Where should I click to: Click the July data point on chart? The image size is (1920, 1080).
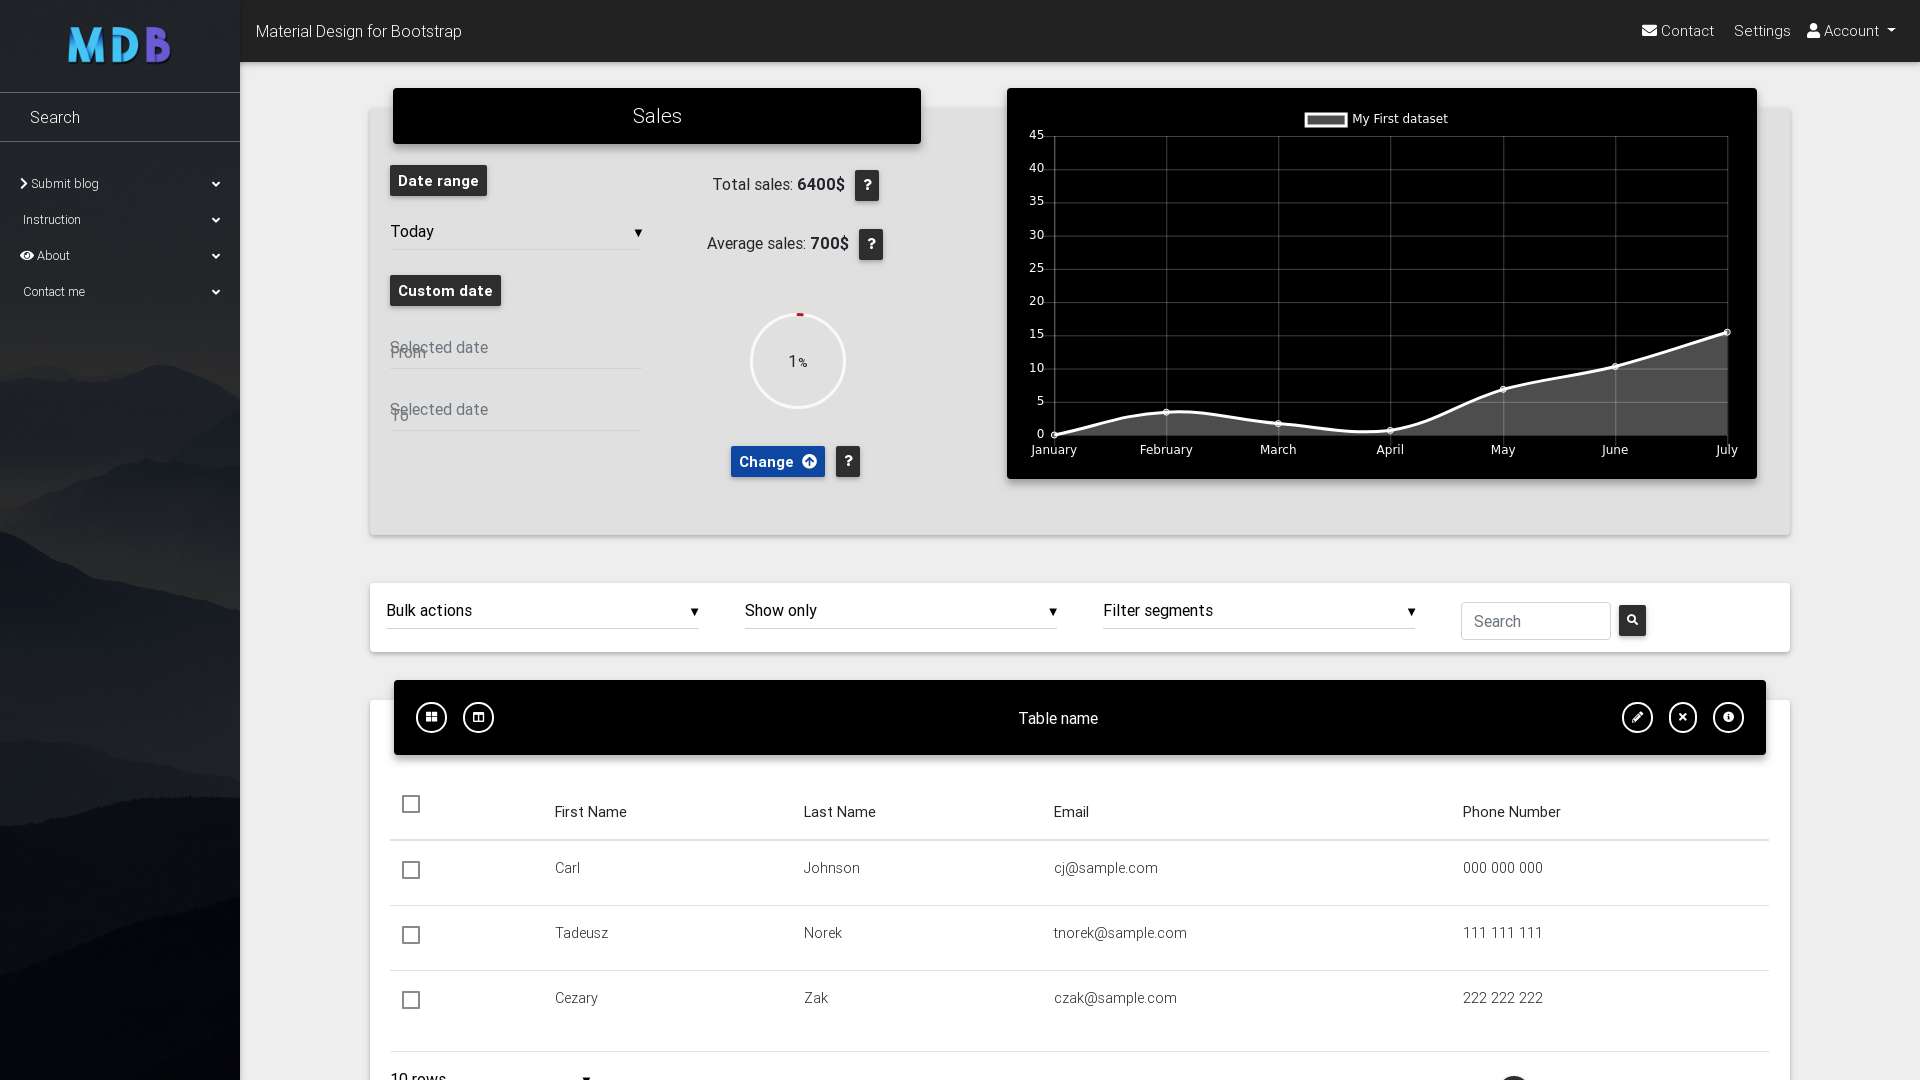tap(1727, 332)
